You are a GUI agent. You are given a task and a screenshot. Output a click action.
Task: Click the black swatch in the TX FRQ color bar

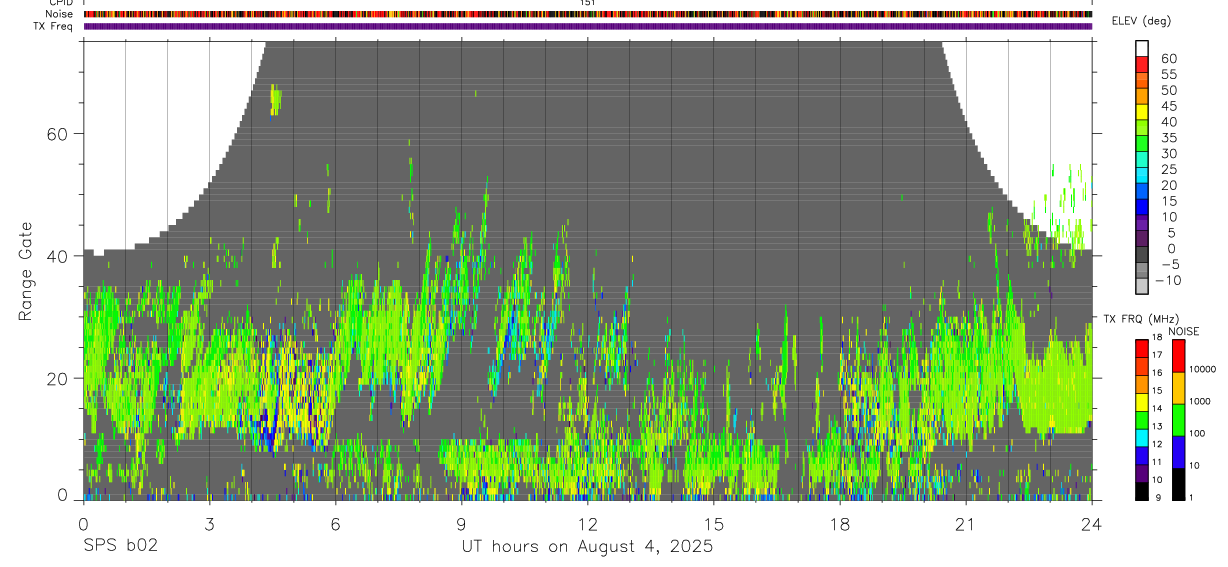click(x=1142, y=491)
